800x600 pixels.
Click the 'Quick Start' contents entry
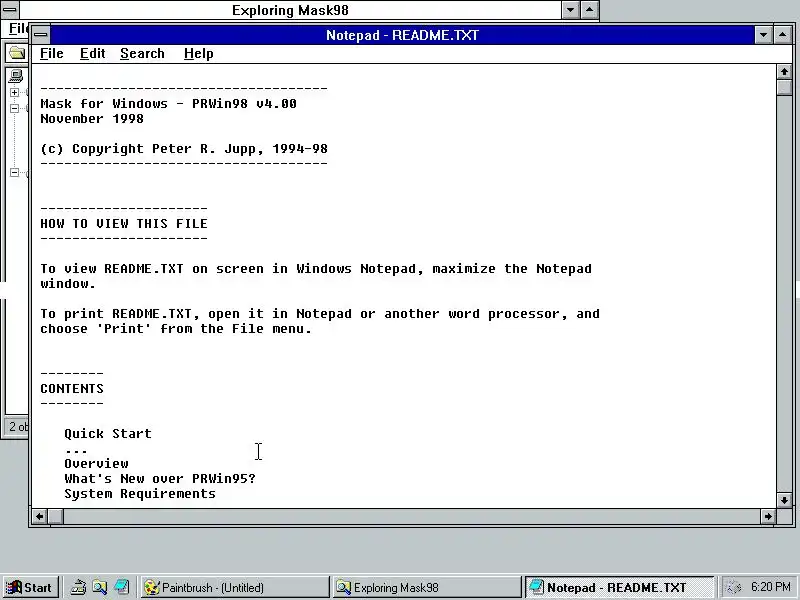[108, 434]
